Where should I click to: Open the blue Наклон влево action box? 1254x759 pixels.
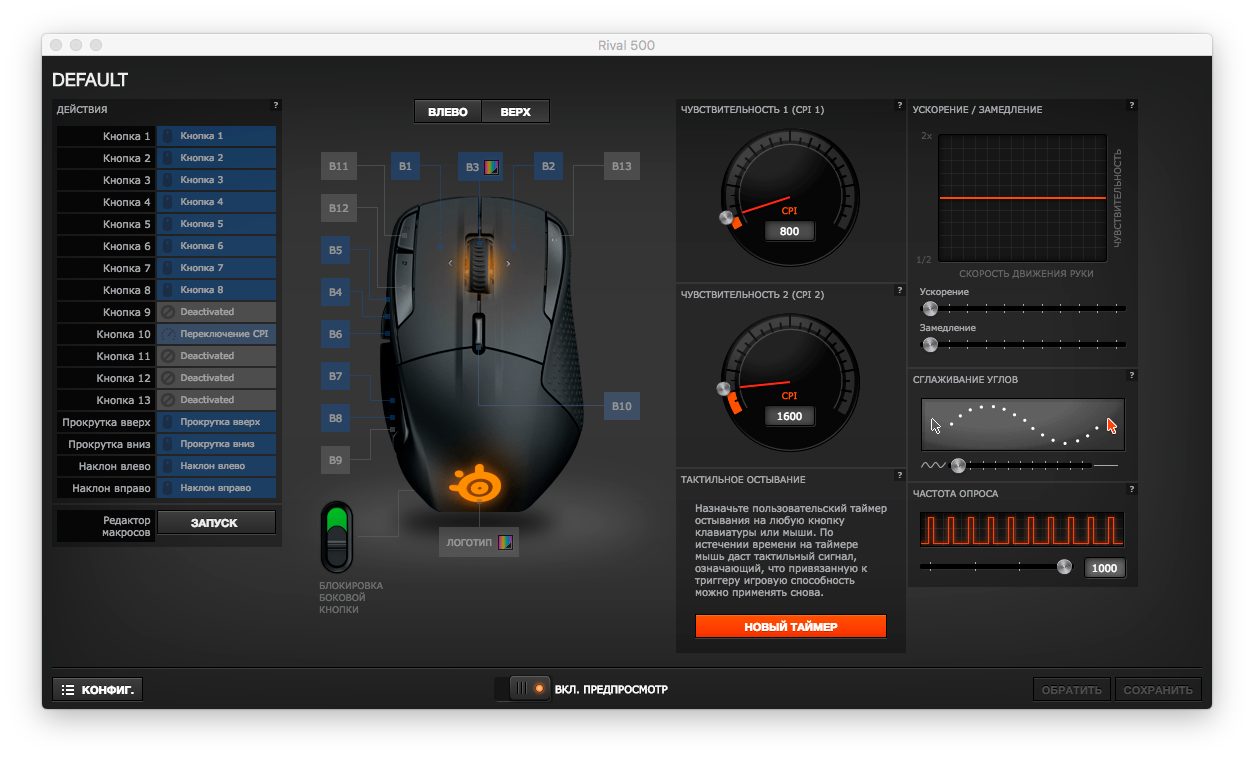[x=216, y=466]
